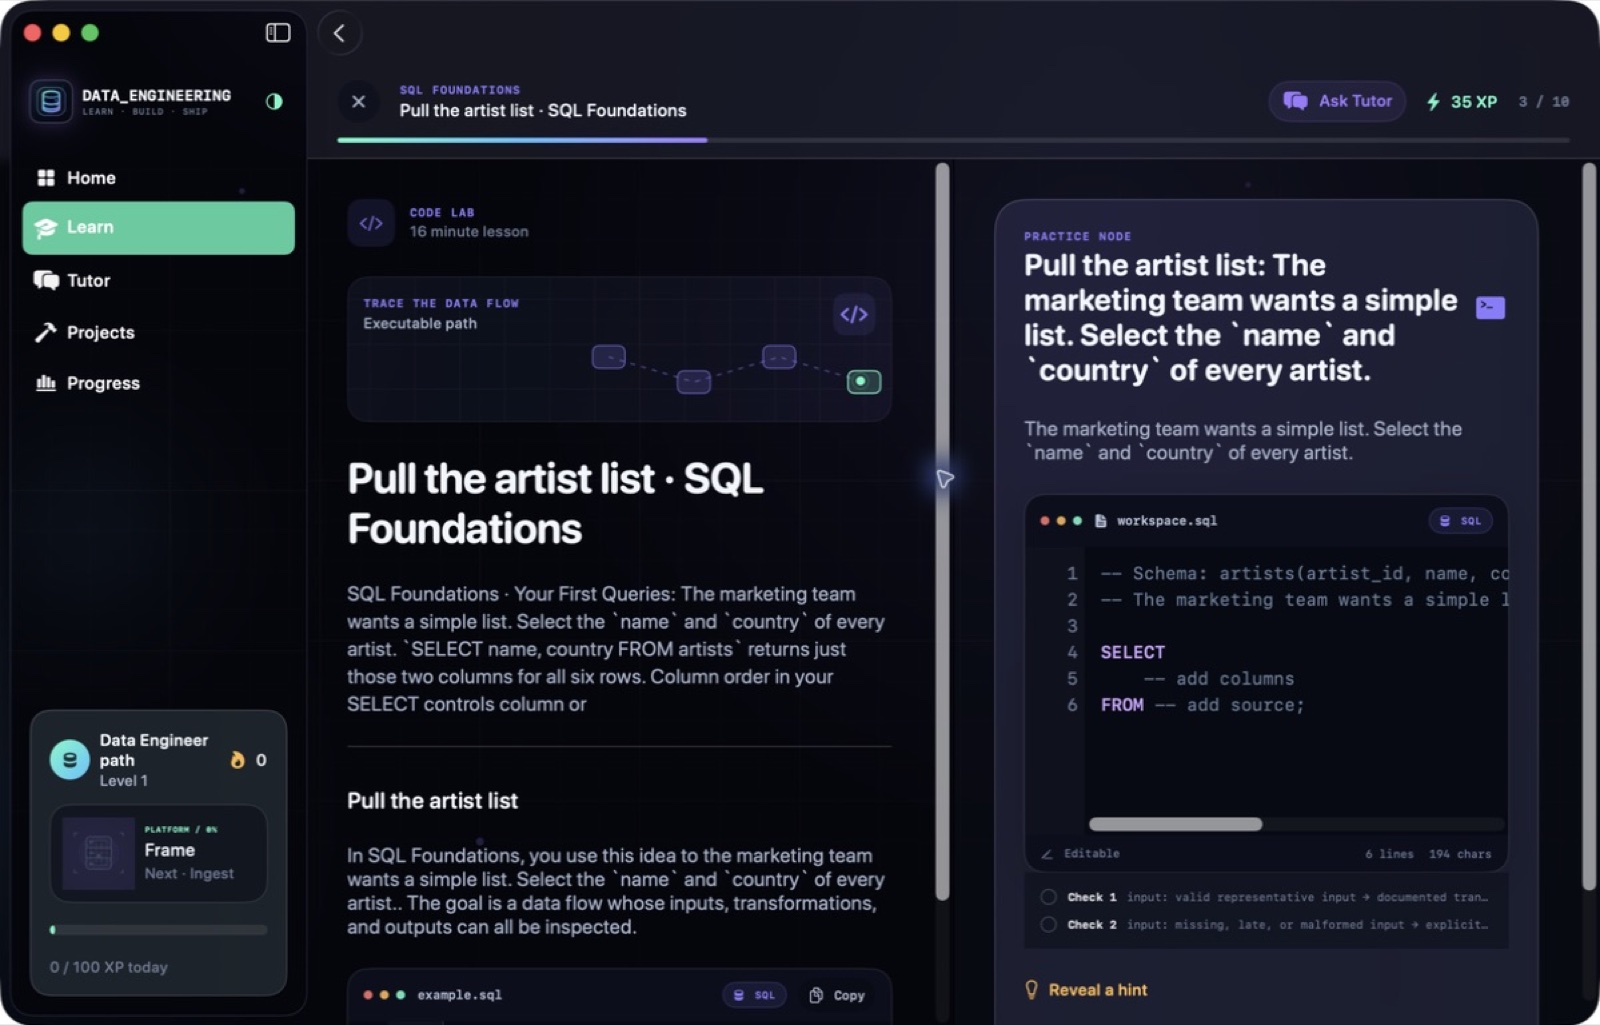Copy the example.sql code
This screenshot has height=1025, width=1600.
836,995
